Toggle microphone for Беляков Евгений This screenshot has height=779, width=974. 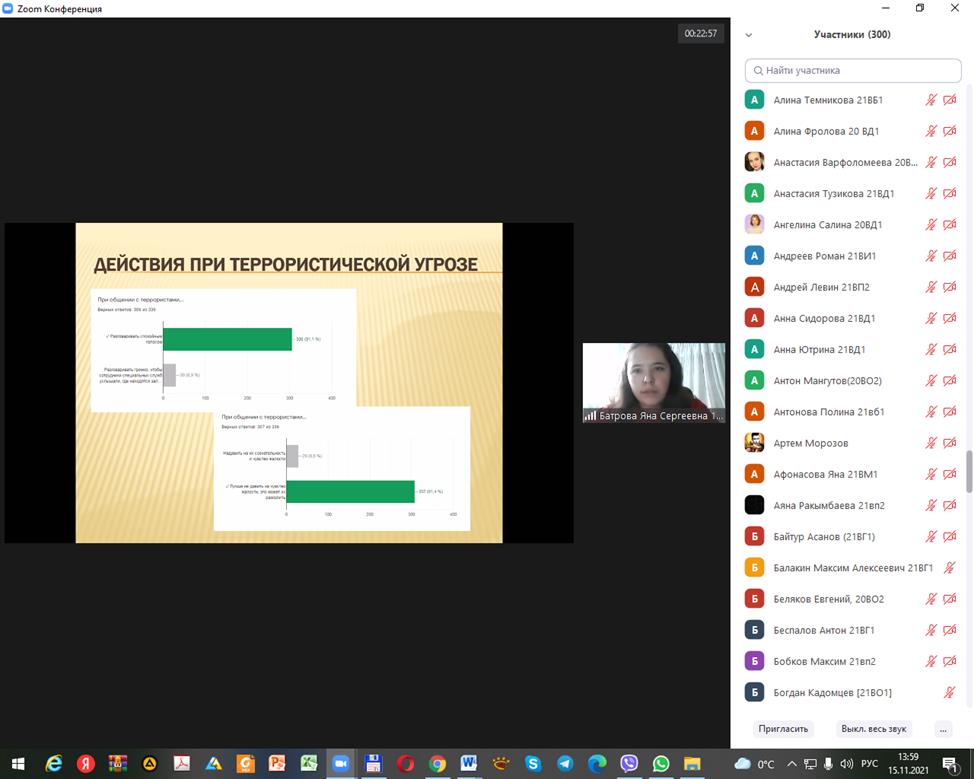click(931, 599)
